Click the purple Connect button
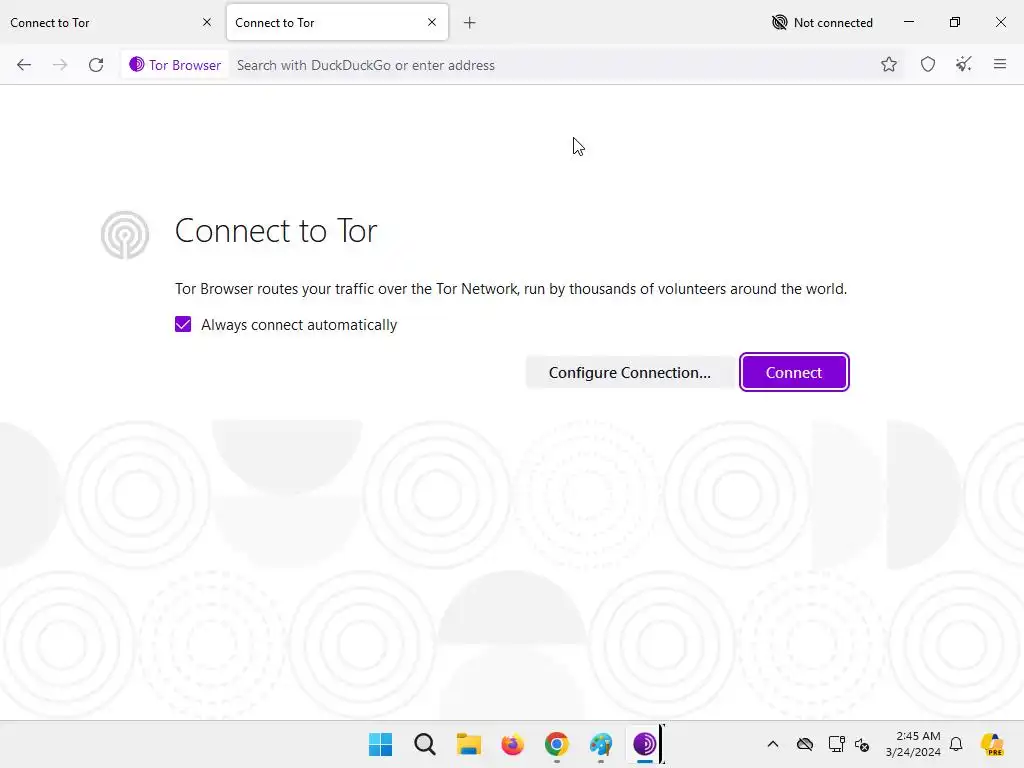Viewport: 1024px width, 768px height. coord(793,372)
